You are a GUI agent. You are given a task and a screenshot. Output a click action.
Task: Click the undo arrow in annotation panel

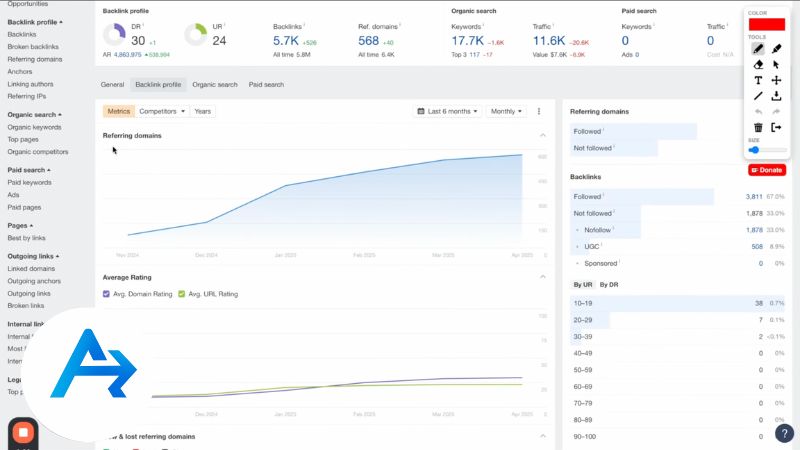tap(758, 112)
